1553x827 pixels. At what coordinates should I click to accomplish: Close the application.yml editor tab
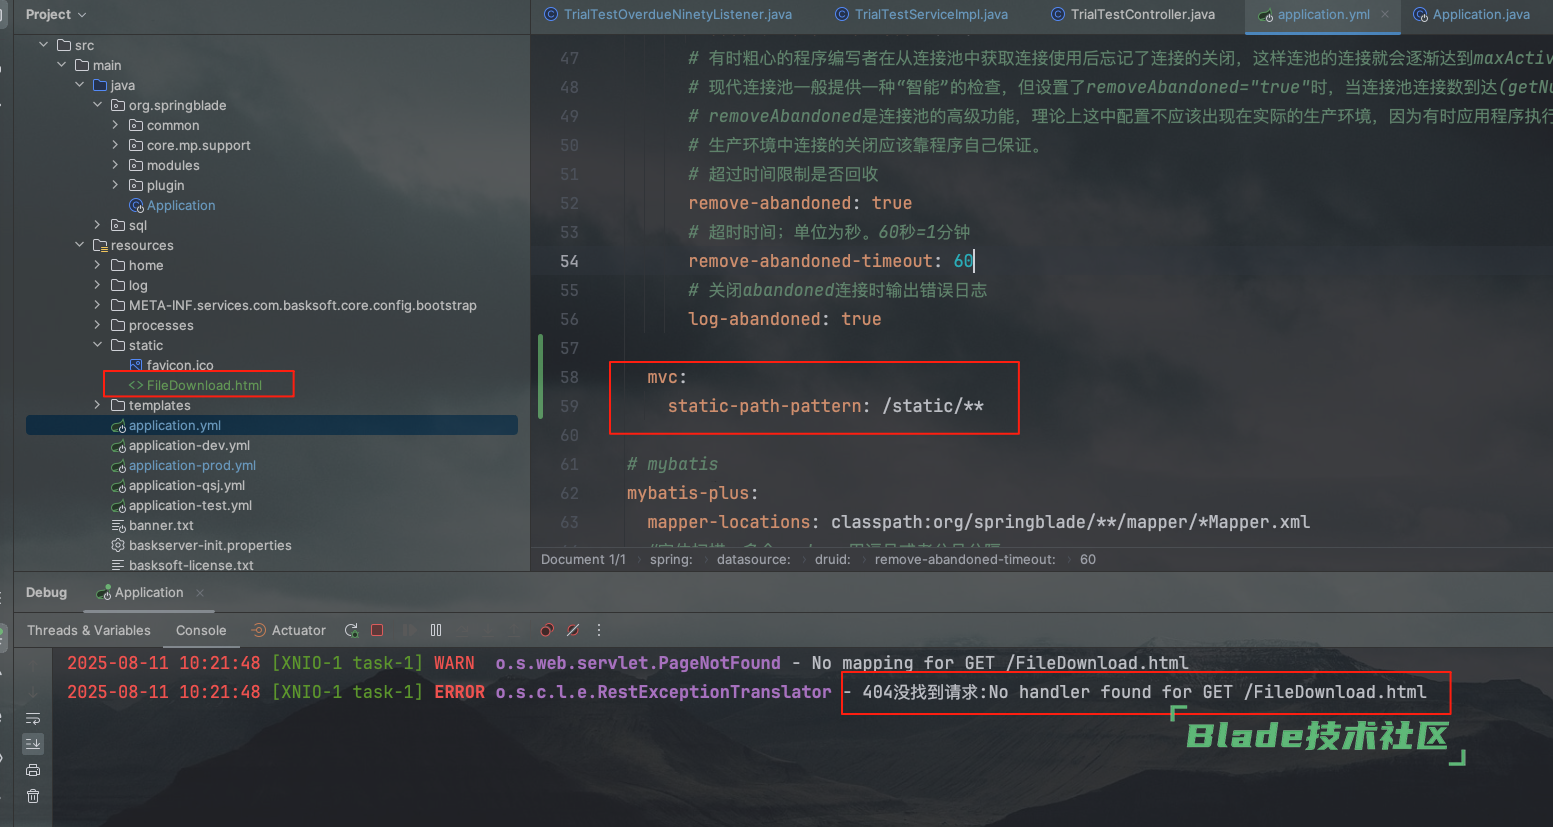pos(1385,14)
